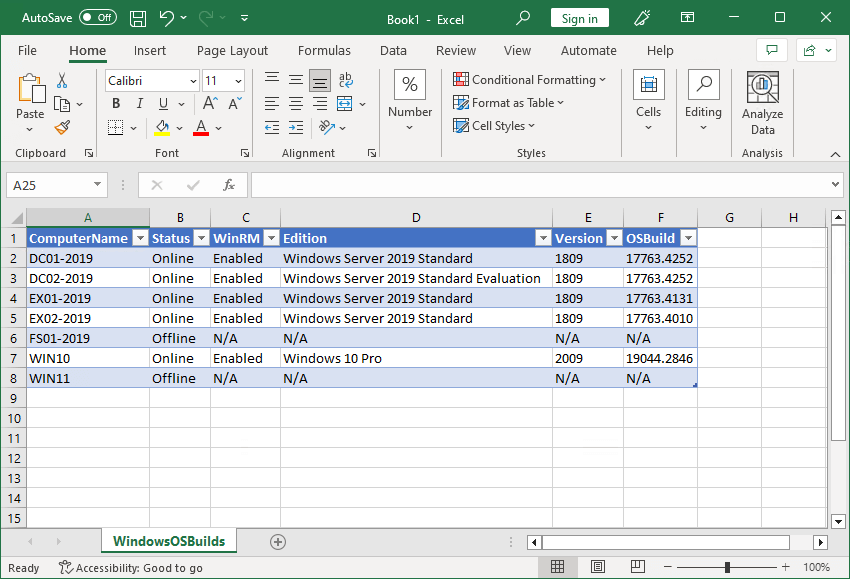Viewport: 850px width, 579px height.
Task: Toggle the AutoSave switch
Action: pos(97,18)
